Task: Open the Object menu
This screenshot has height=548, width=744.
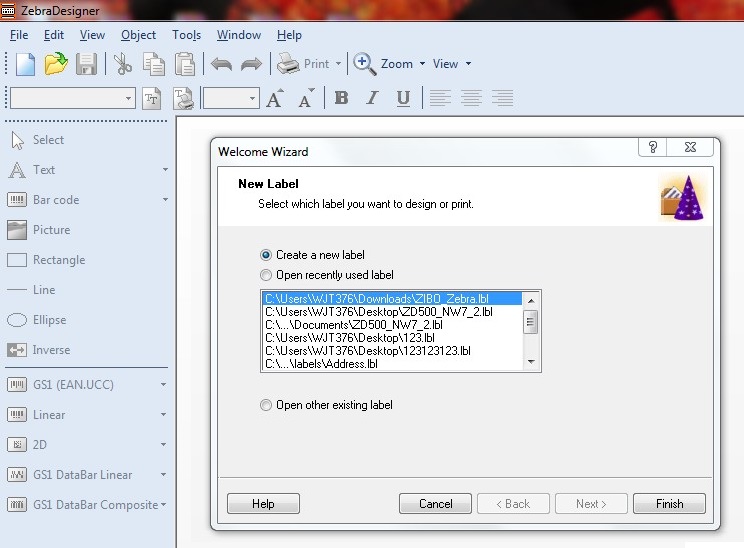Action: click(138, 35)
